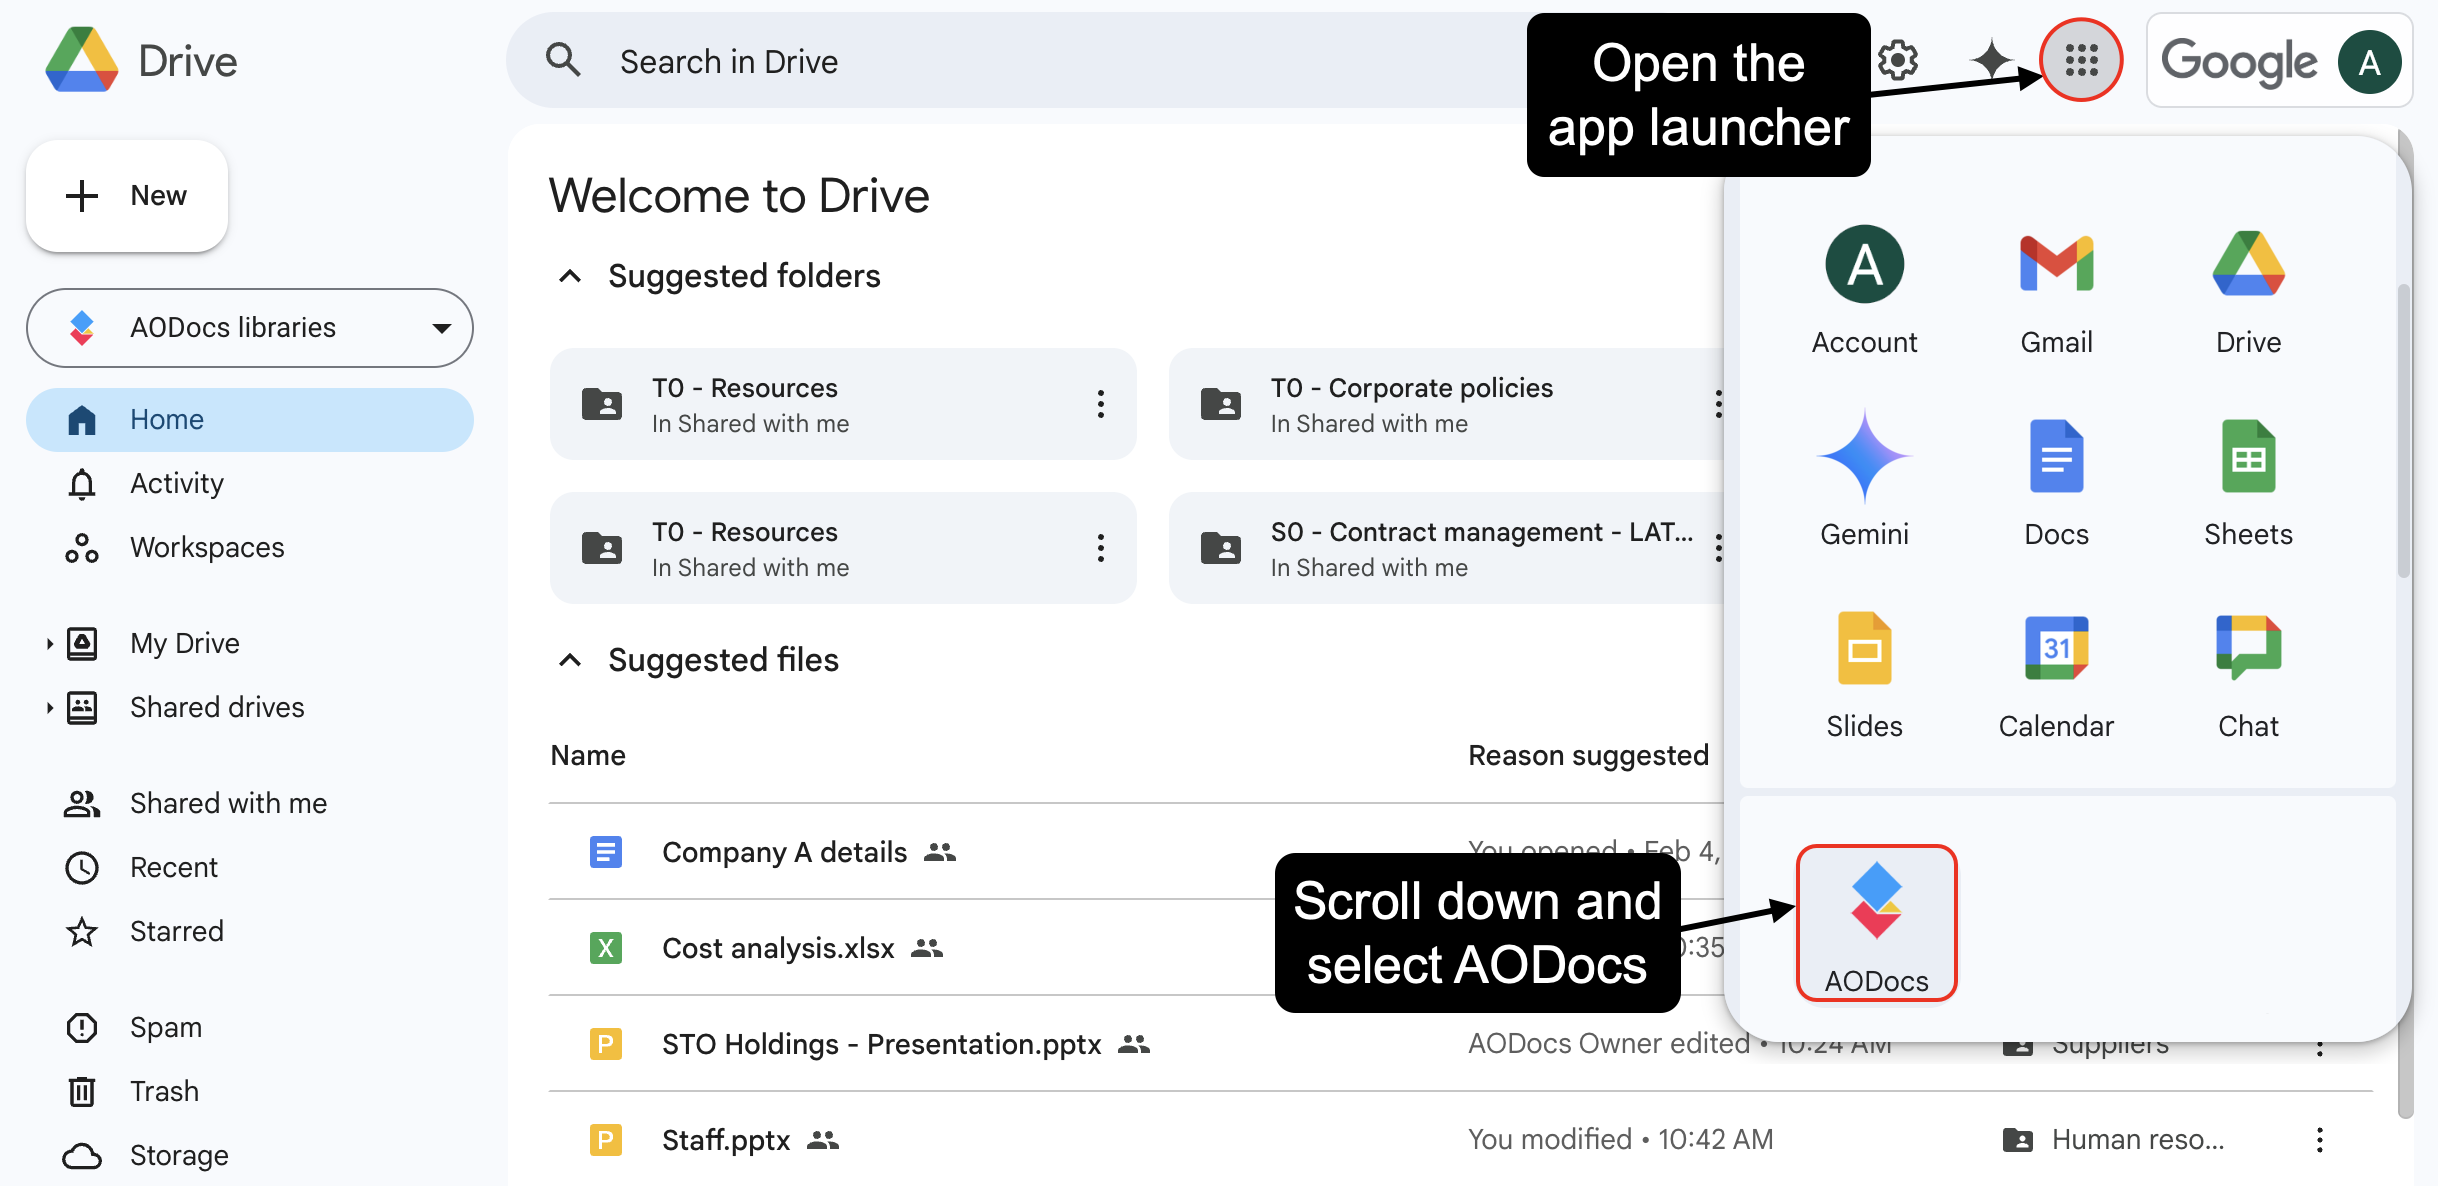Expand the Shared drives tree arrow
This screenshot has width=2438, height=1186.
[49, 708]
